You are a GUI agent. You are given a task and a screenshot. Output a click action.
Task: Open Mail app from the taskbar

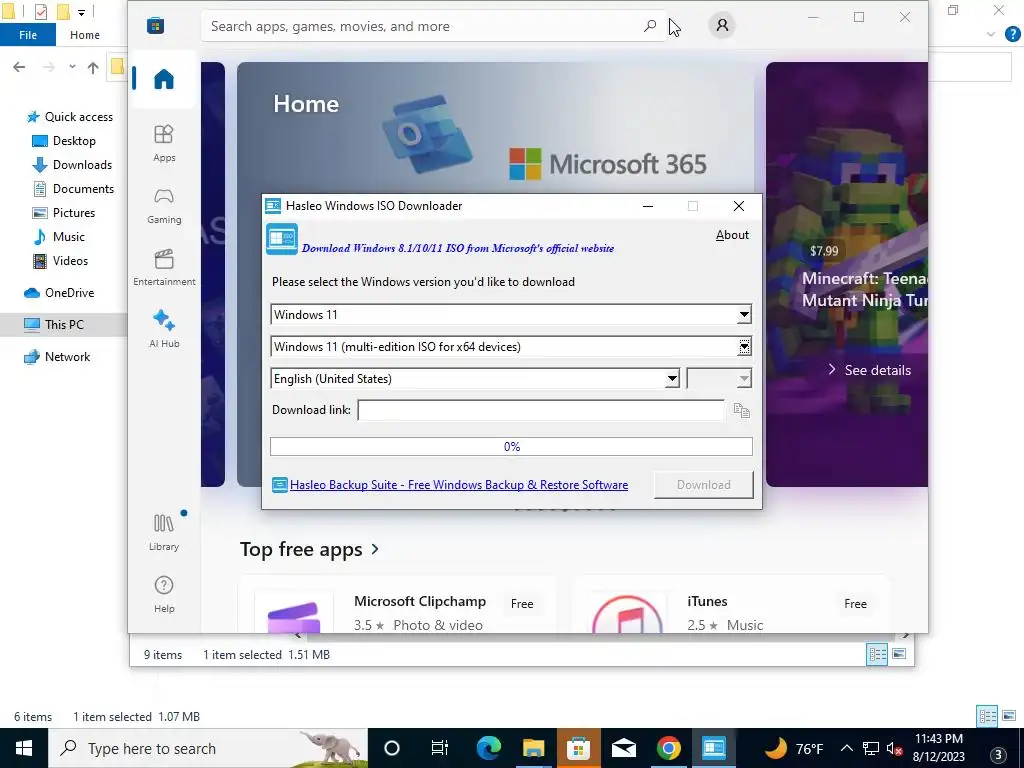[623, 748]
